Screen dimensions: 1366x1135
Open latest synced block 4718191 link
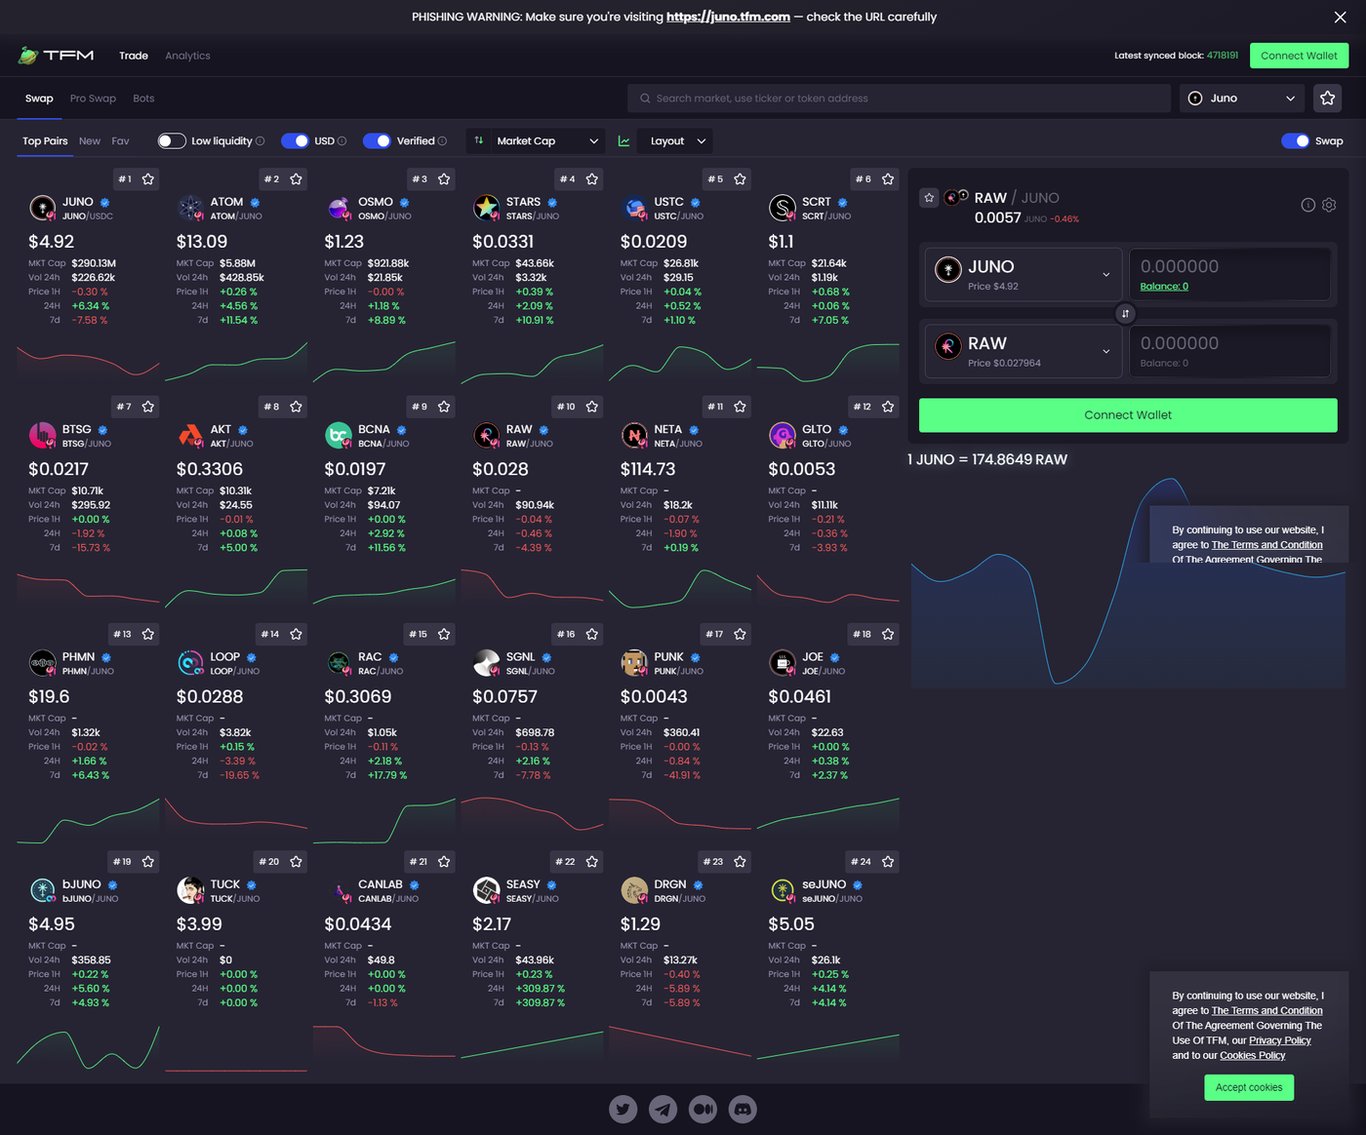click(1222, 56)
